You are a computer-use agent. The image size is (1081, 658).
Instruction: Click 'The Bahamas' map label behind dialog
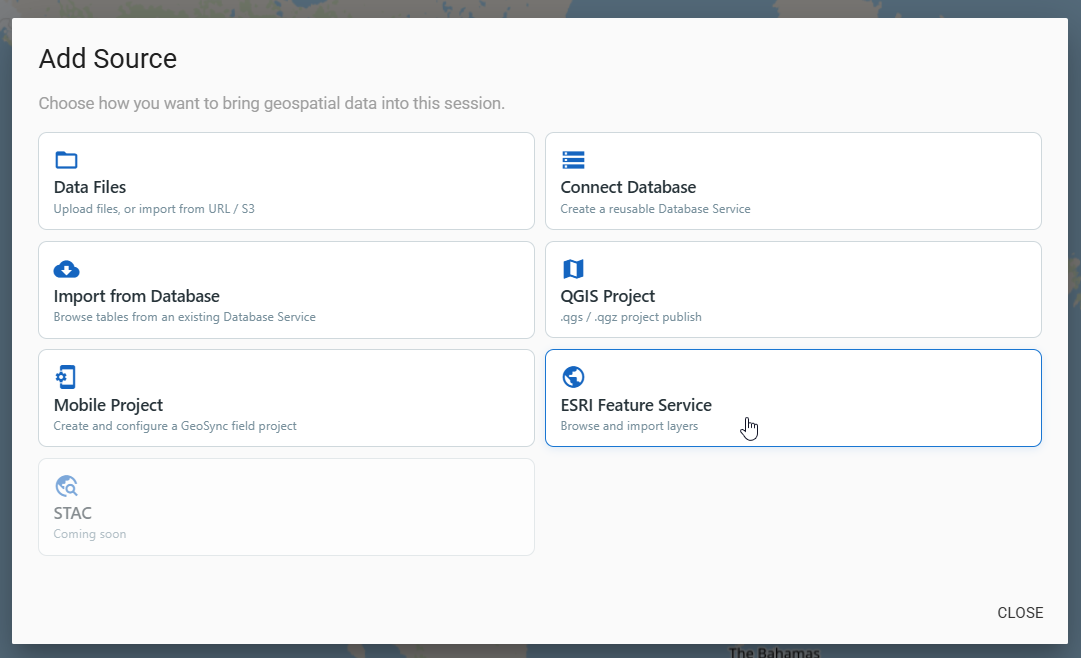click(774, 652)
